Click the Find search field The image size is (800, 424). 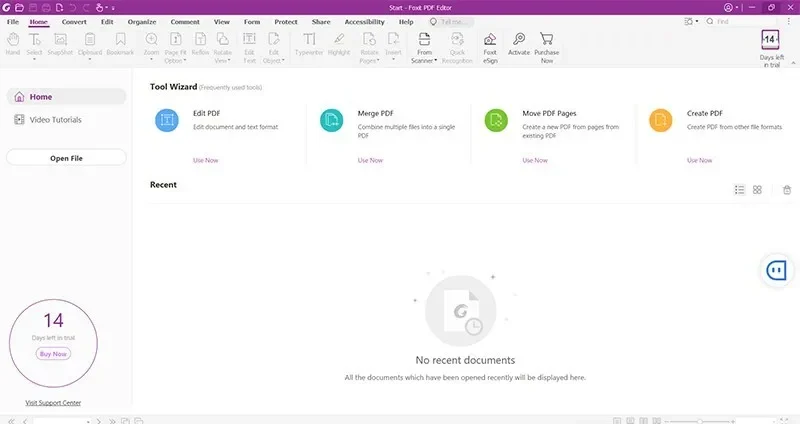click(740, 21)
